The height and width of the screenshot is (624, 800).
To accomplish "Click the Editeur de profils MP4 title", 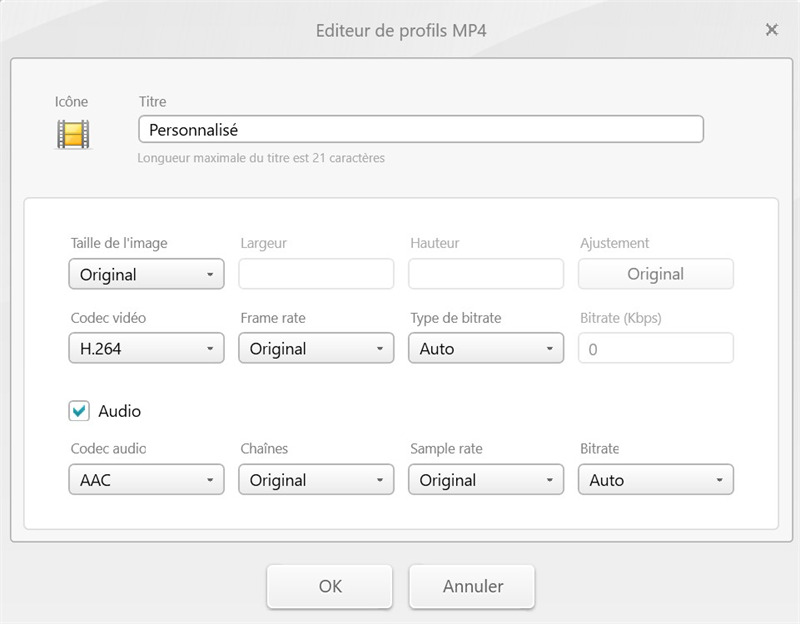I will click(401, 31).
